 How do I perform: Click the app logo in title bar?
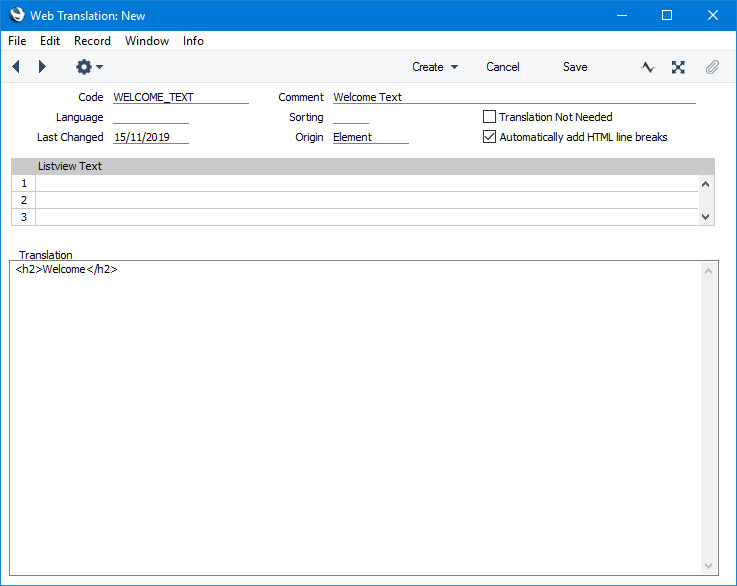pos(17,15)
